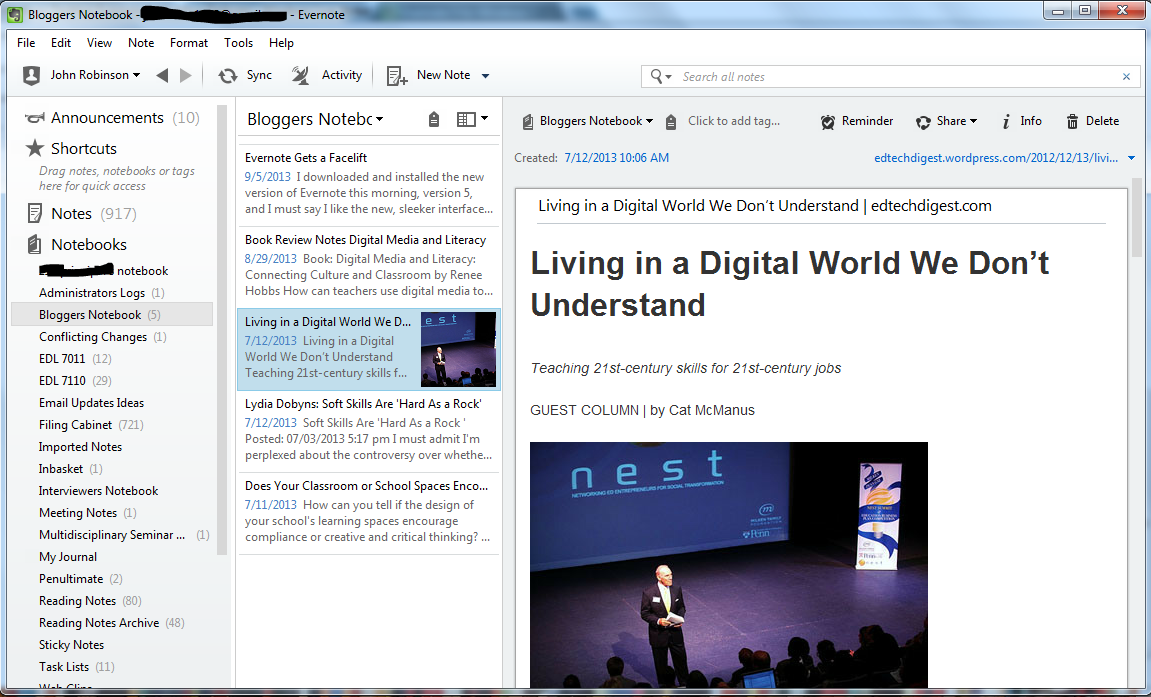Click the 'Click to add tag' field
Screen dimensions: 1151x697
734,121
